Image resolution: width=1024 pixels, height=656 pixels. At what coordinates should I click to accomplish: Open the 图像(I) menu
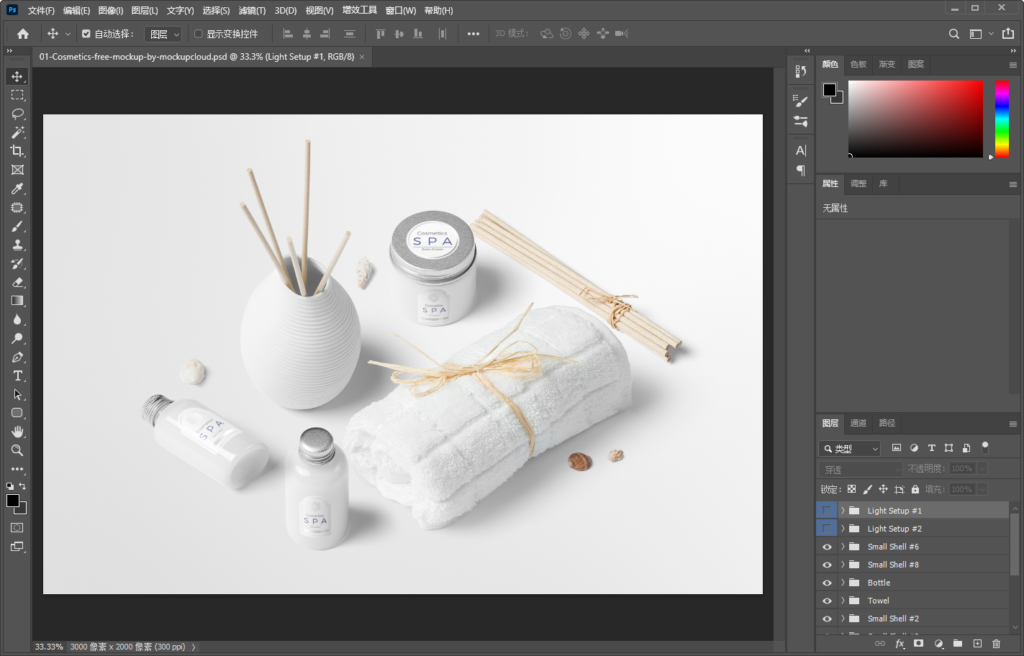[x=110, y=10]
